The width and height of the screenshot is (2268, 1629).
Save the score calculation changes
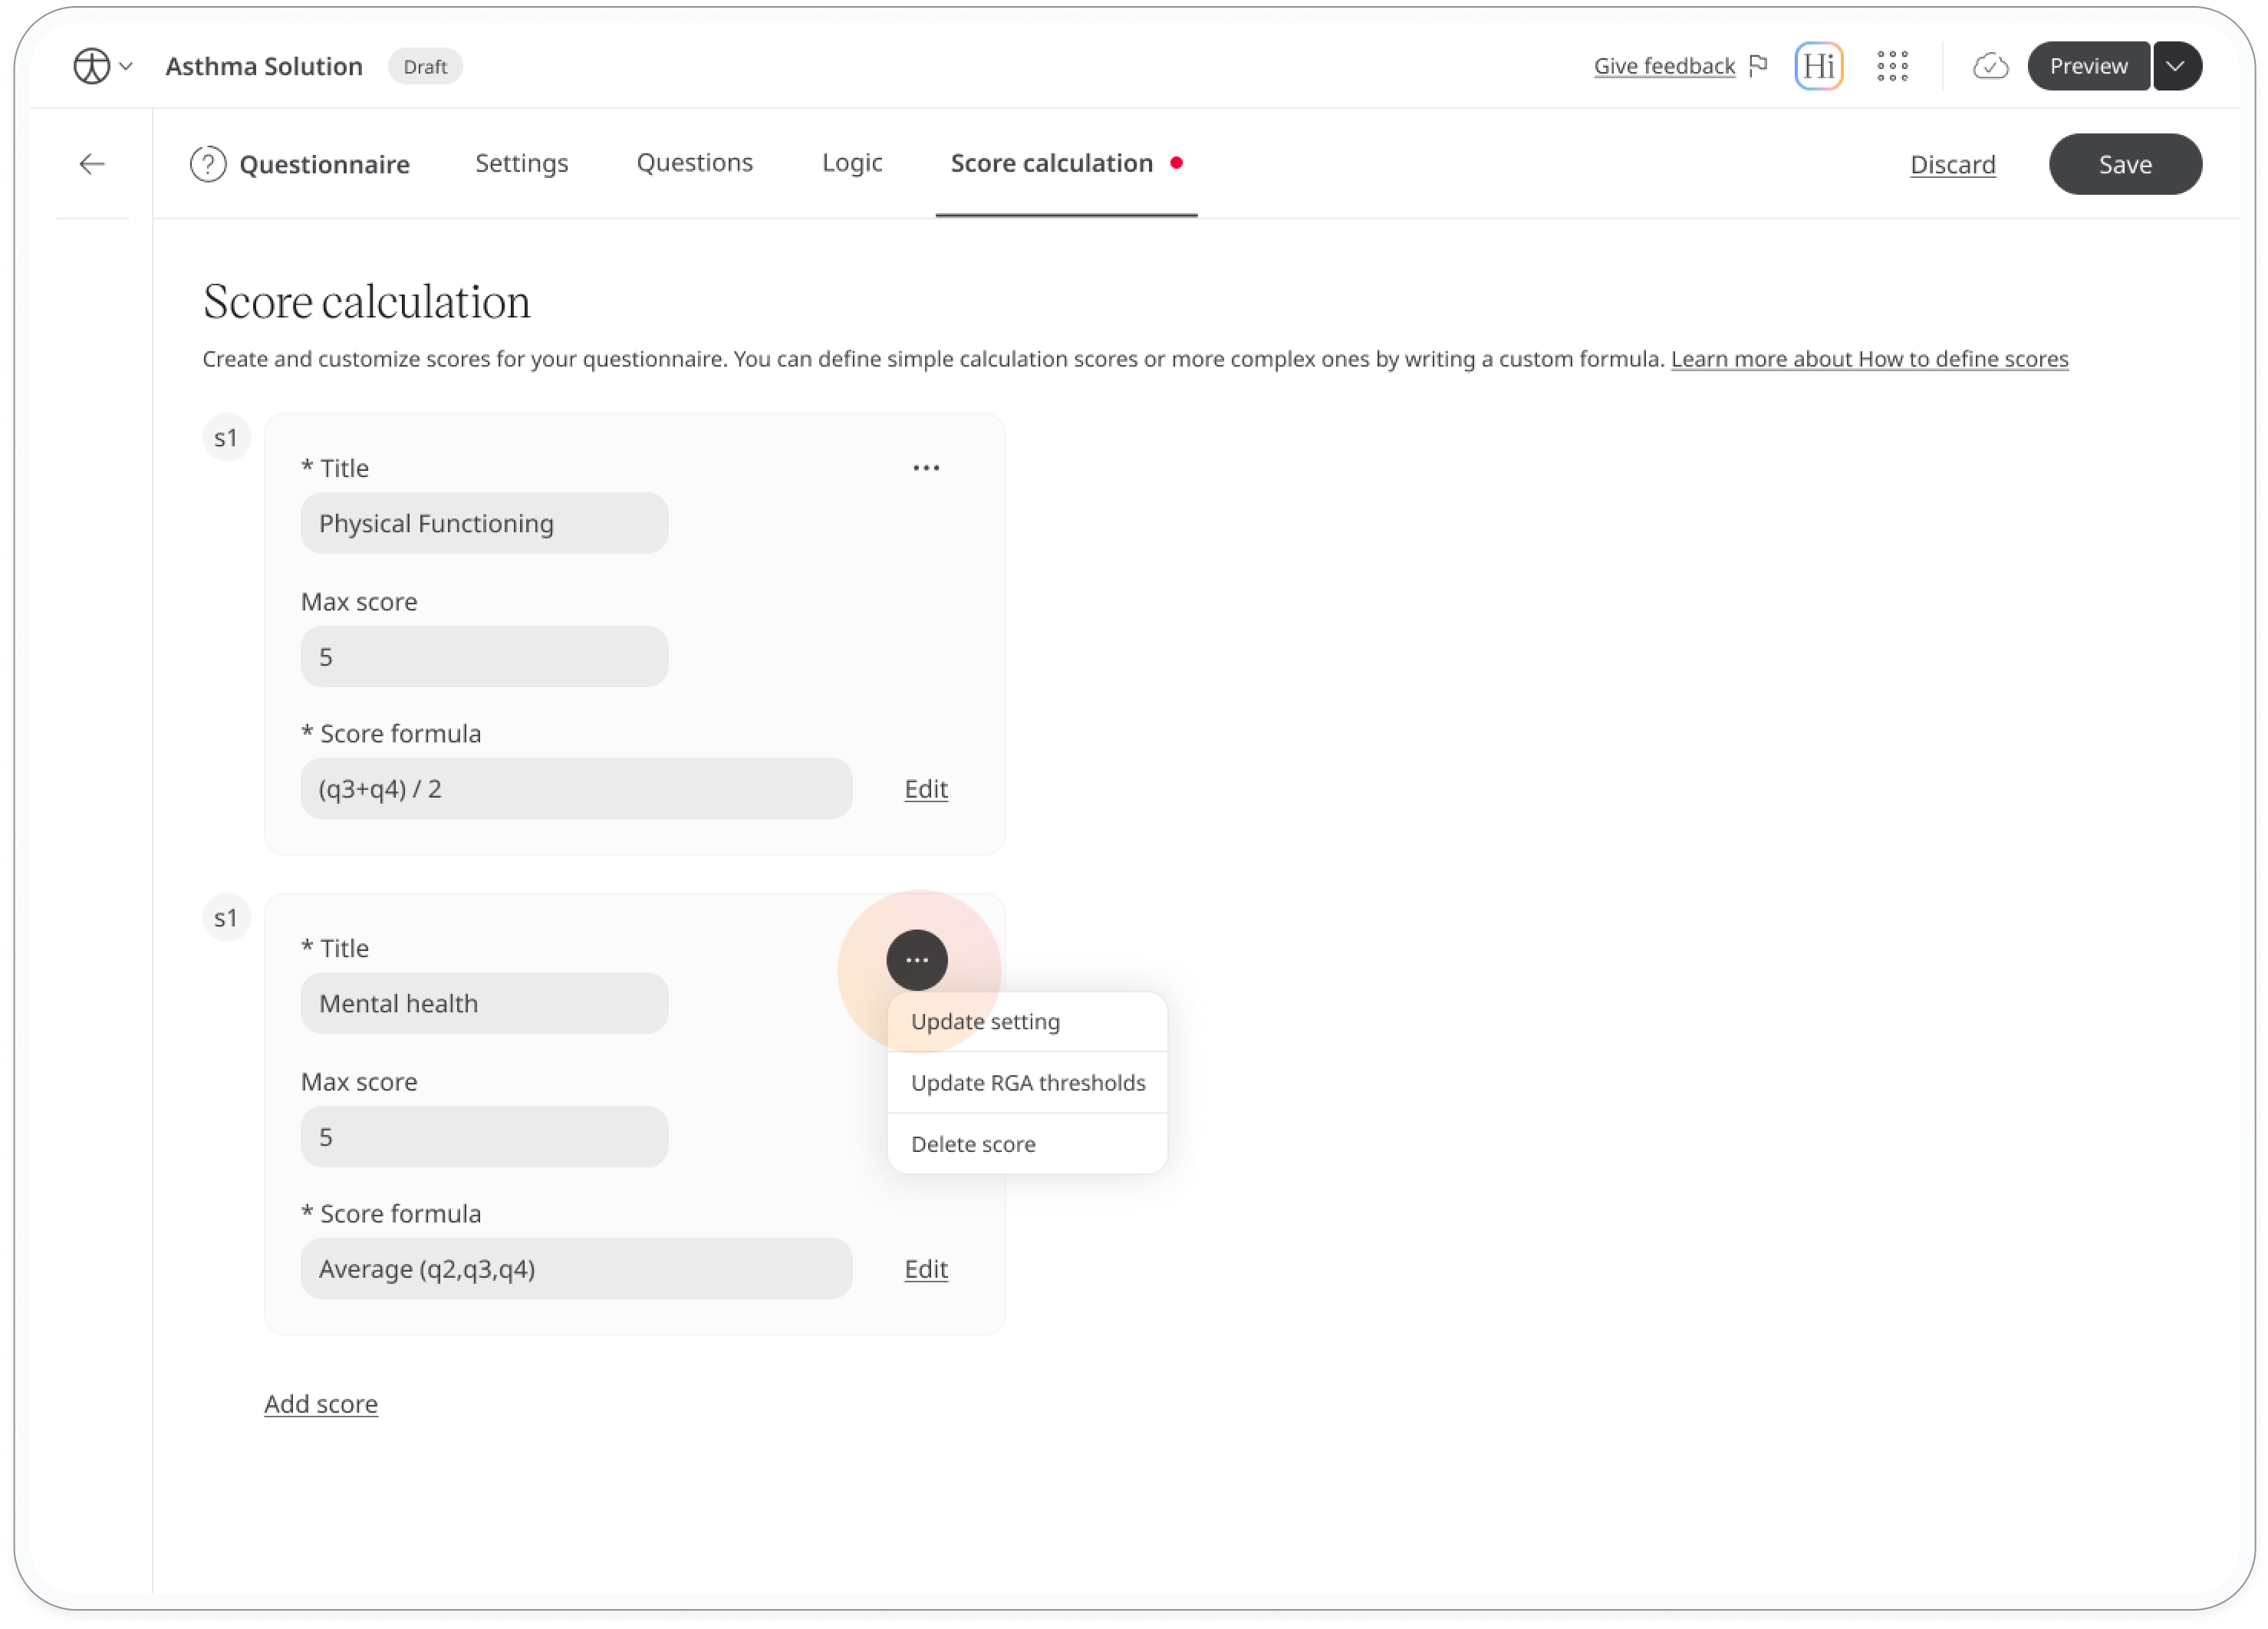tap(2125, 164)
